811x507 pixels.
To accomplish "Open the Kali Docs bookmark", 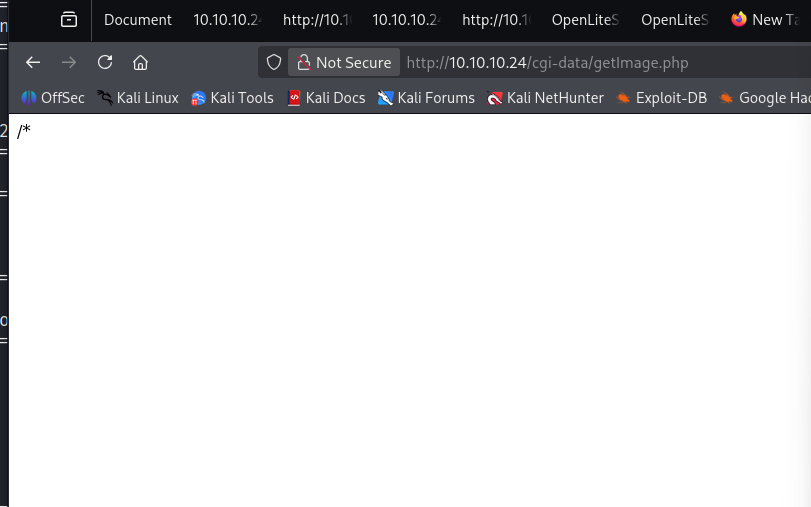I will [326, 98].
